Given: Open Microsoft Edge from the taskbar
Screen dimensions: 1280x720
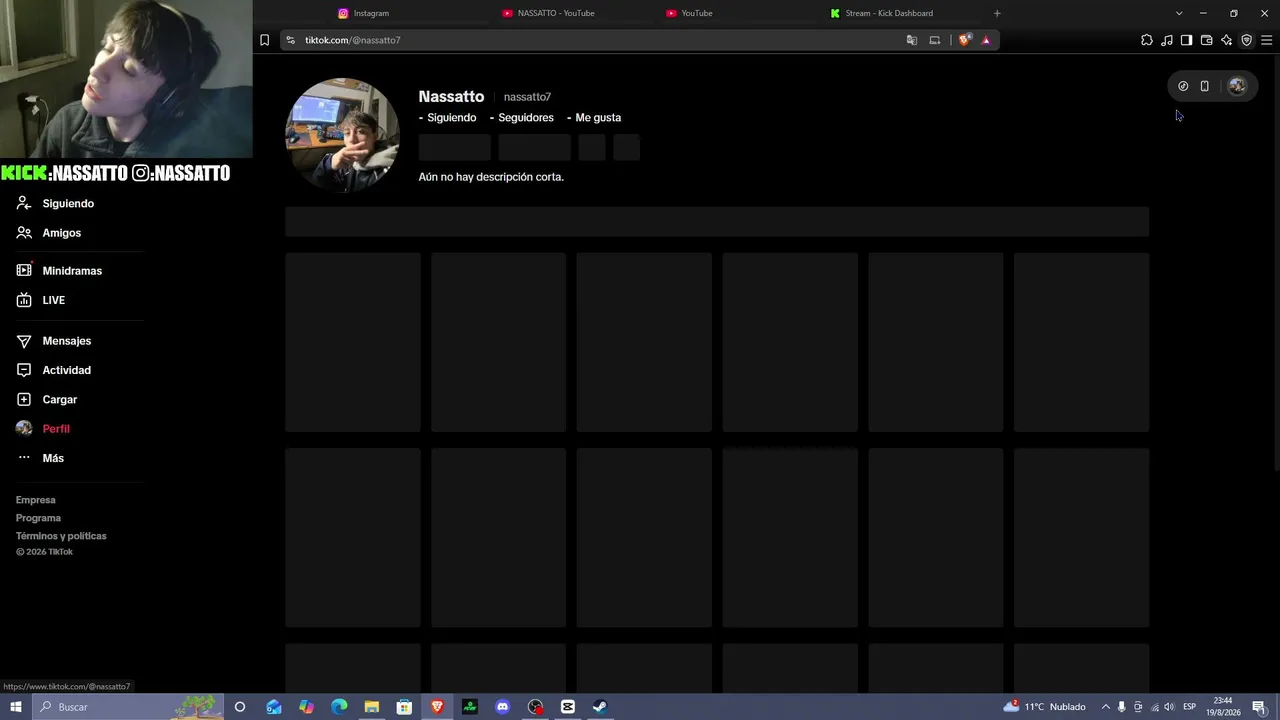Looking at the screenshot, I should pyautogui.click(x=339, y=707).
